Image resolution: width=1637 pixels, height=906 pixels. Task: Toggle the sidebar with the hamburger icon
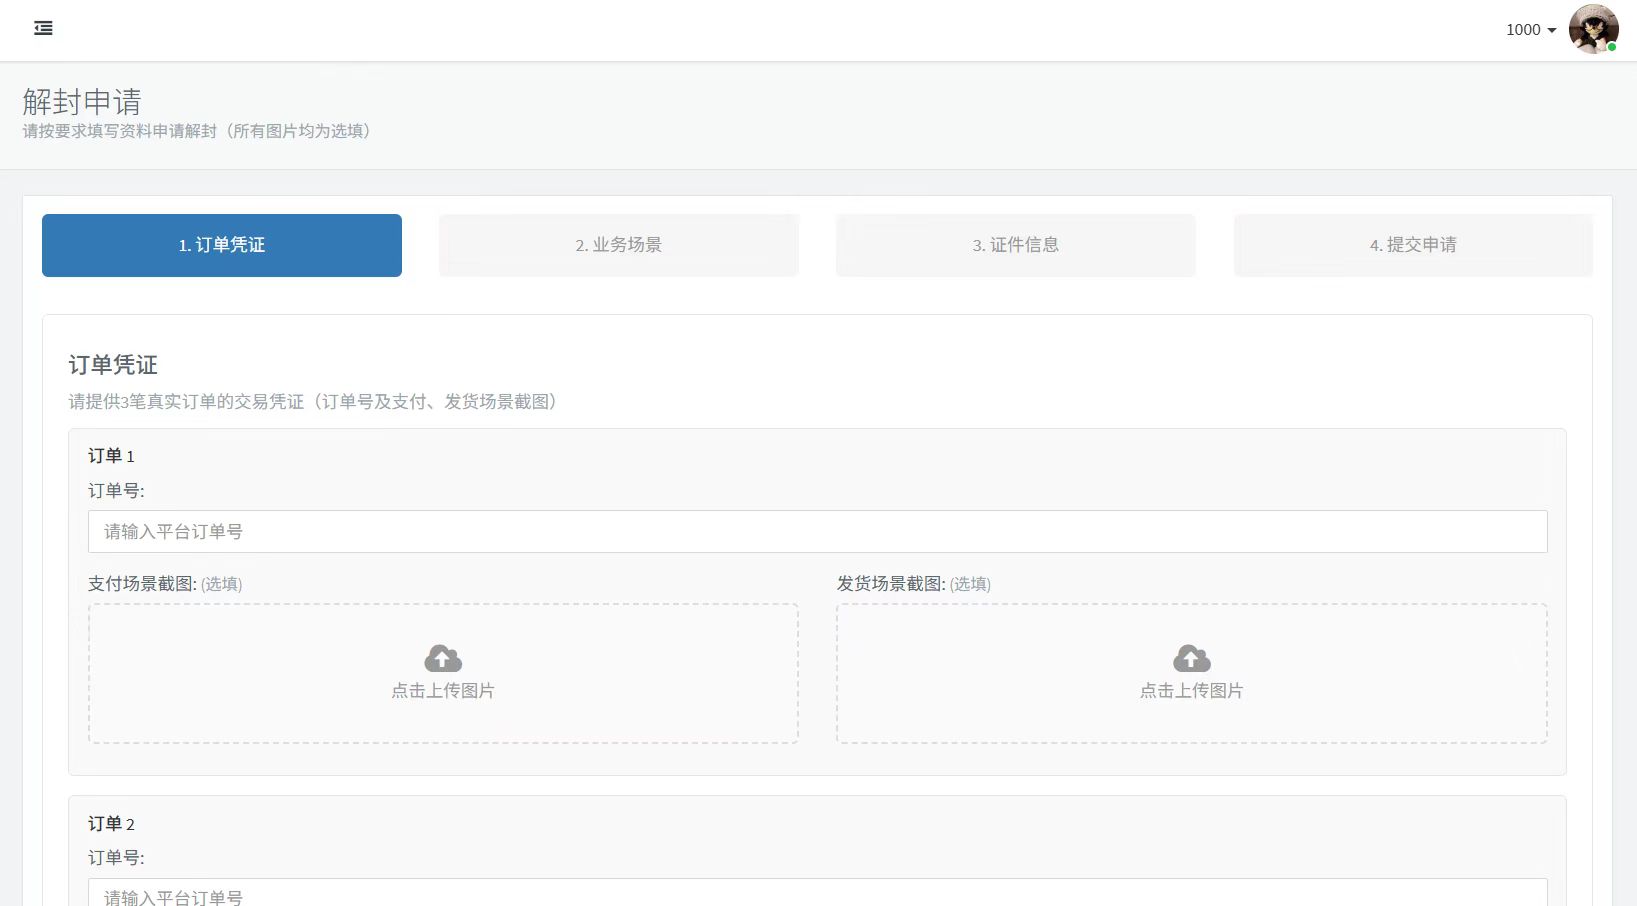tap(43, 29)
